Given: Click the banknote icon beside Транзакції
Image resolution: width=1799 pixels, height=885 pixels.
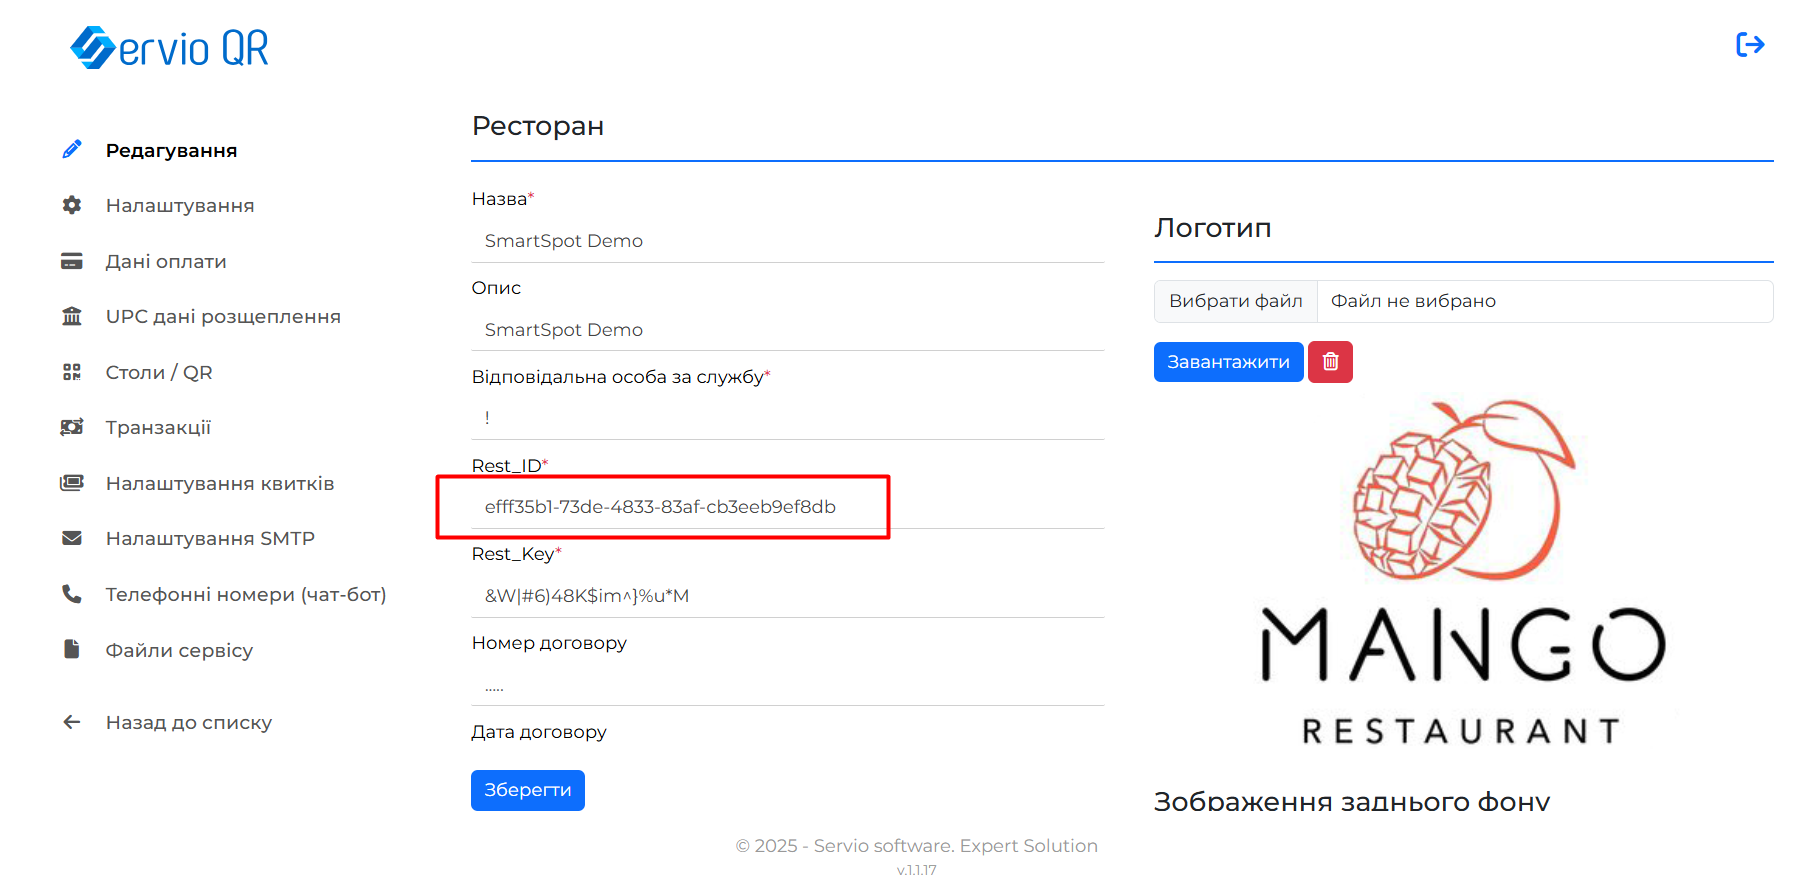Looking at the screenshot, I should coord(72,427).
